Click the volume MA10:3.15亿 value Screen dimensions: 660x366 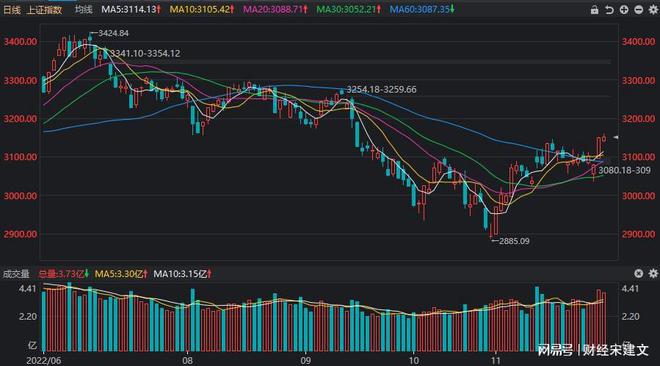[x=182, y=274]
